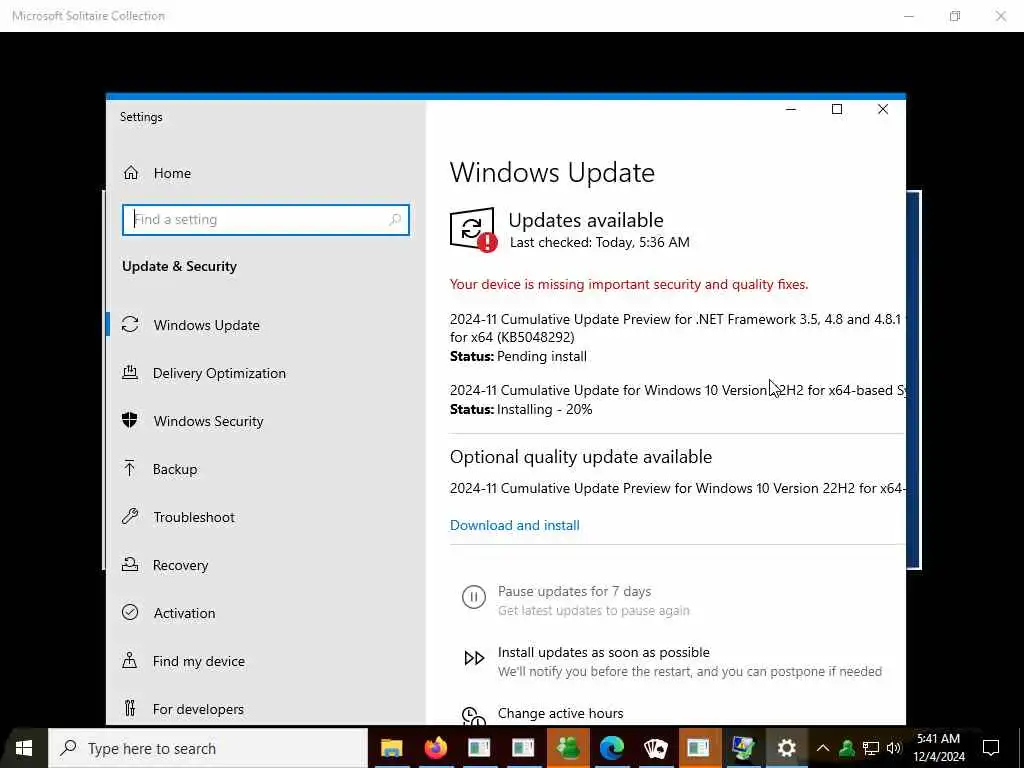Click the computer warning icon in the taskbar
The width and height of the screenshot is (1024, 768).
click(743, 748)
